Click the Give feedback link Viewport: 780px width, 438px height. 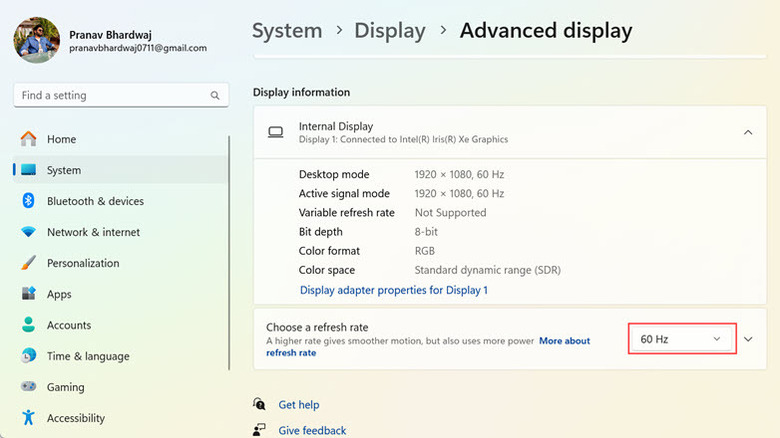(x=312, y=430)
